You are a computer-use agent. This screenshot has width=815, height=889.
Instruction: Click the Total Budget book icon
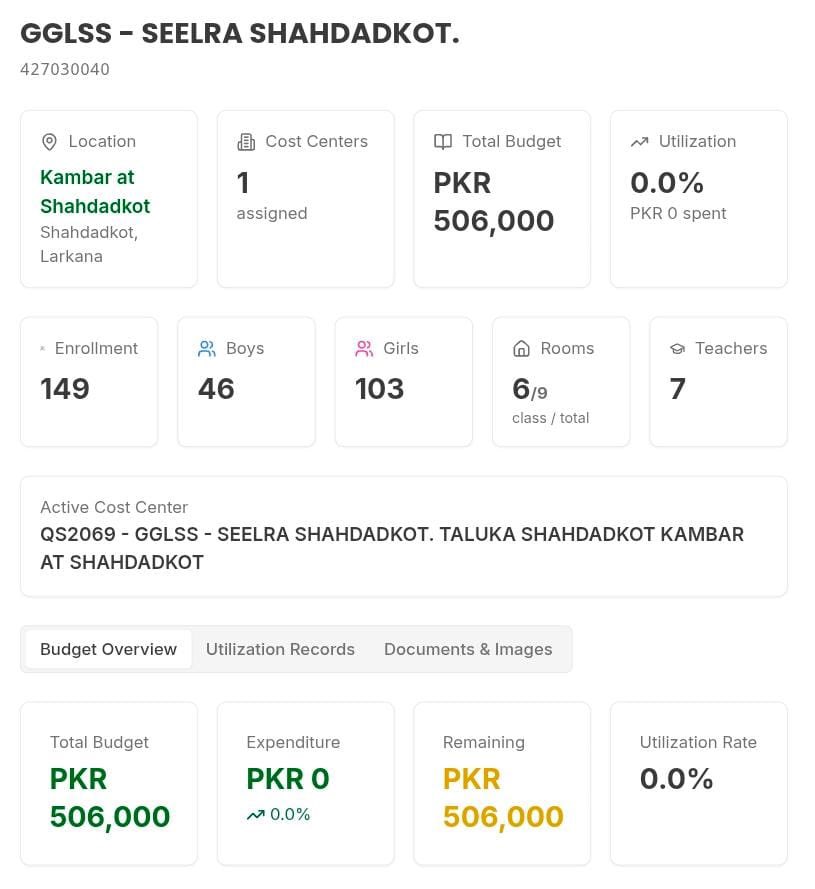pos(442,142)
